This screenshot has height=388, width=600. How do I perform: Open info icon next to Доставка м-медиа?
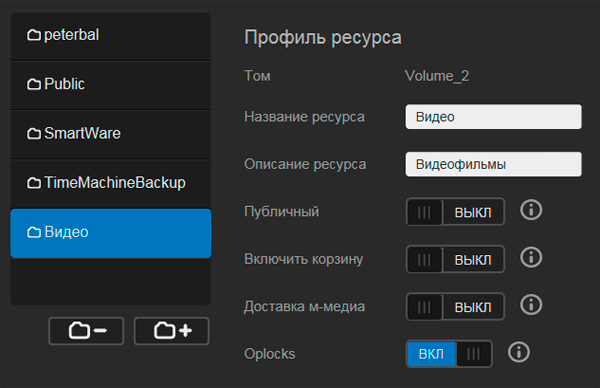531,305
